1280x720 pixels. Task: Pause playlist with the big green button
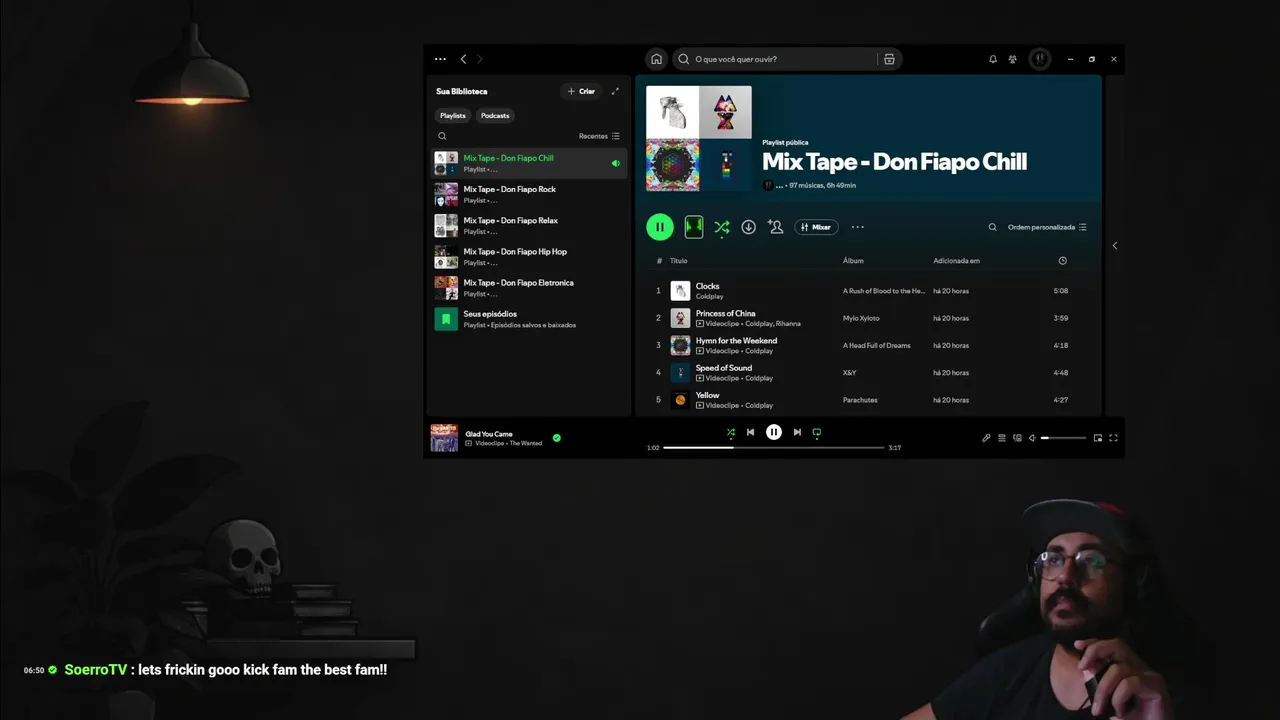click(659, 227)
